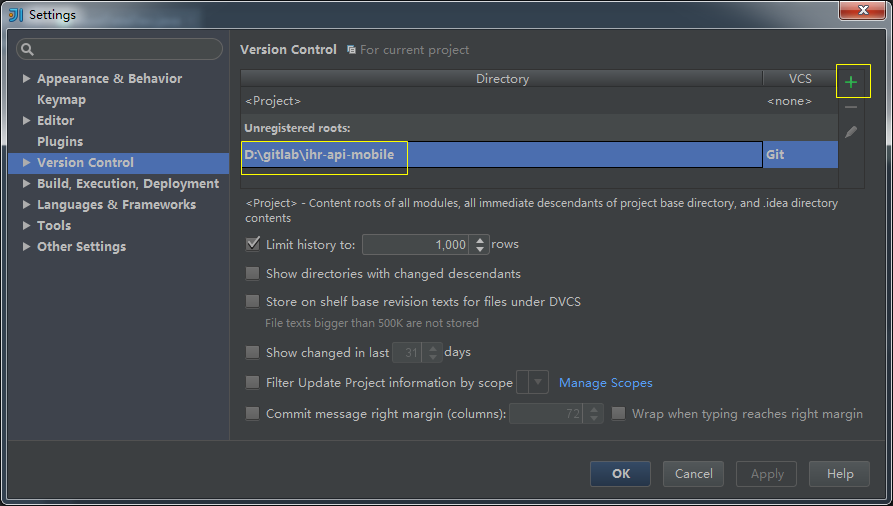Viewport: 893px width, 506px height.
Task: Click the VCS column header
Action: point(800,79)
